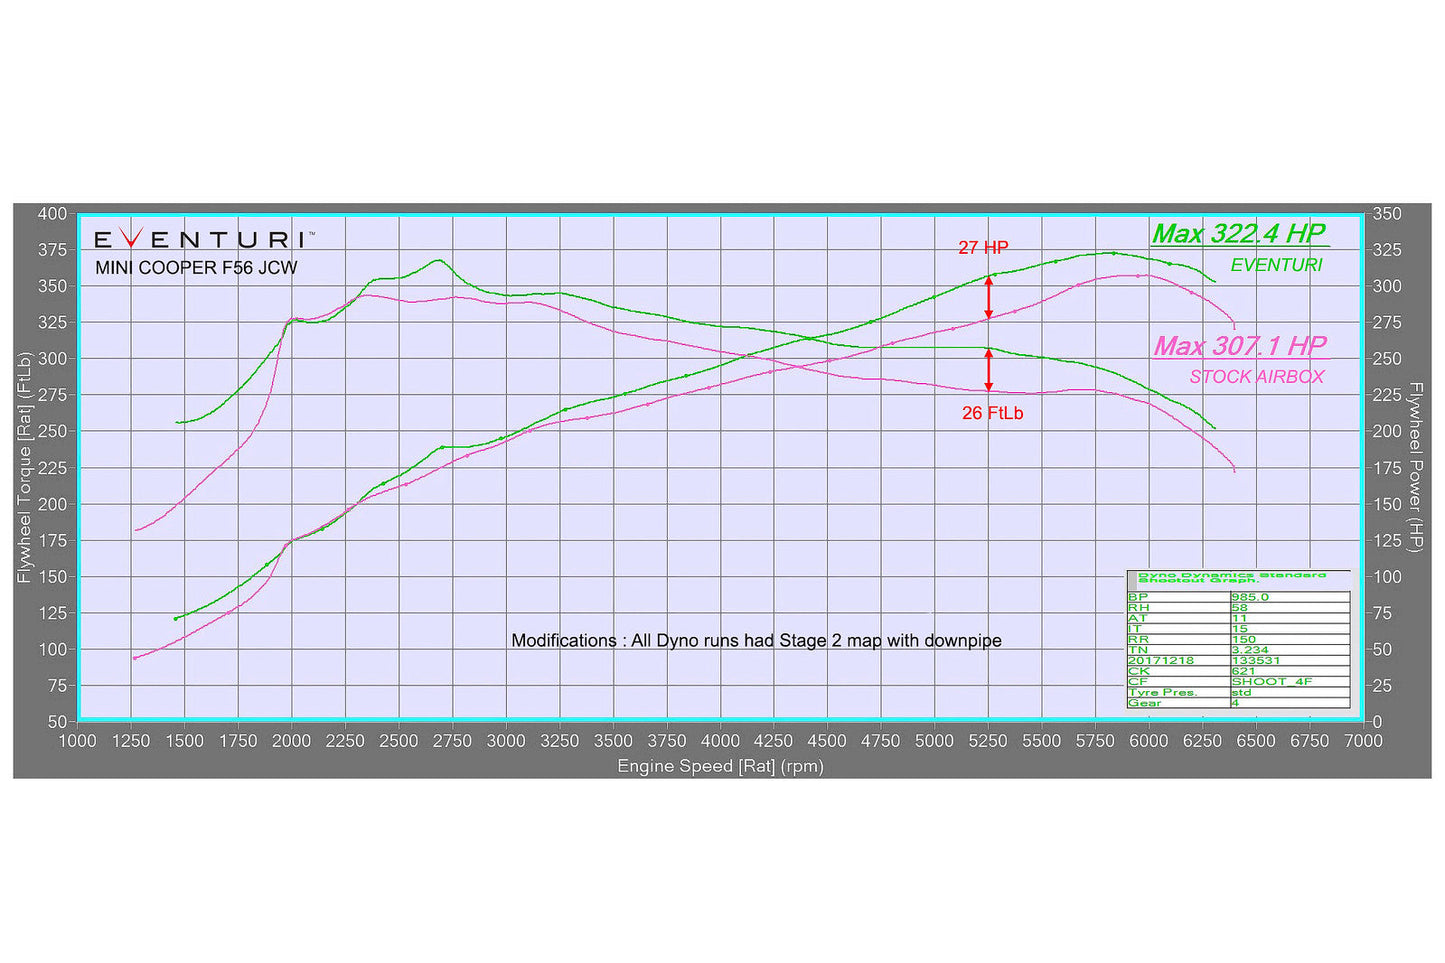Click the 'Engine Speed [Rat] (rpm)' axis title

[x=720, y=767]
